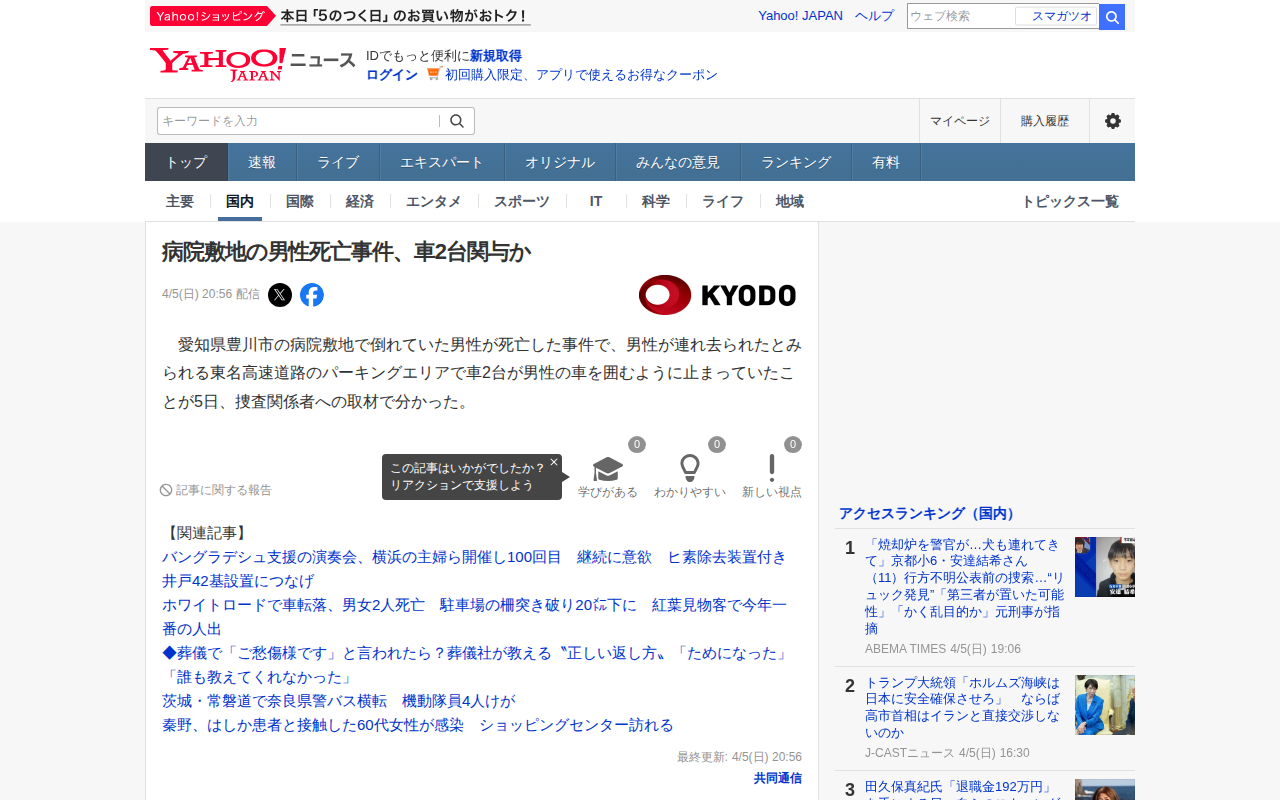Open the ライブ navigation tab

click(x=338, y=162)
